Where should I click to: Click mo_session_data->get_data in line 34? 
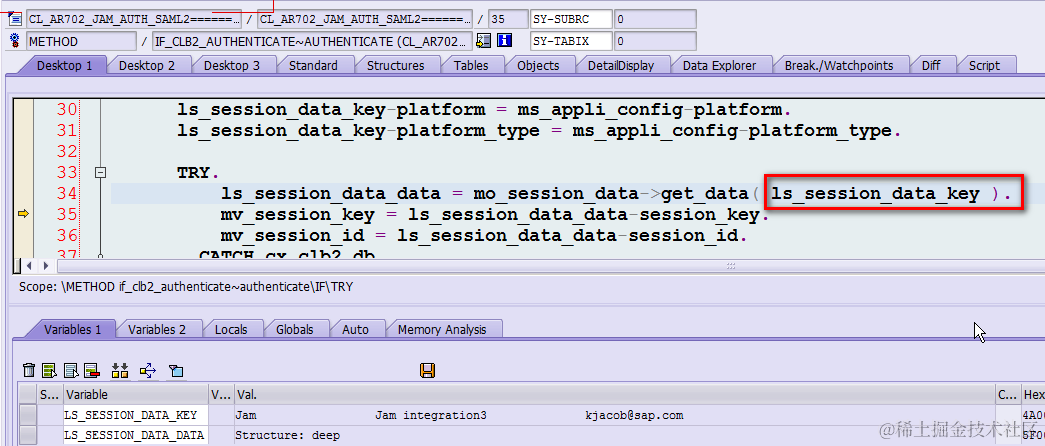(611, 194)
